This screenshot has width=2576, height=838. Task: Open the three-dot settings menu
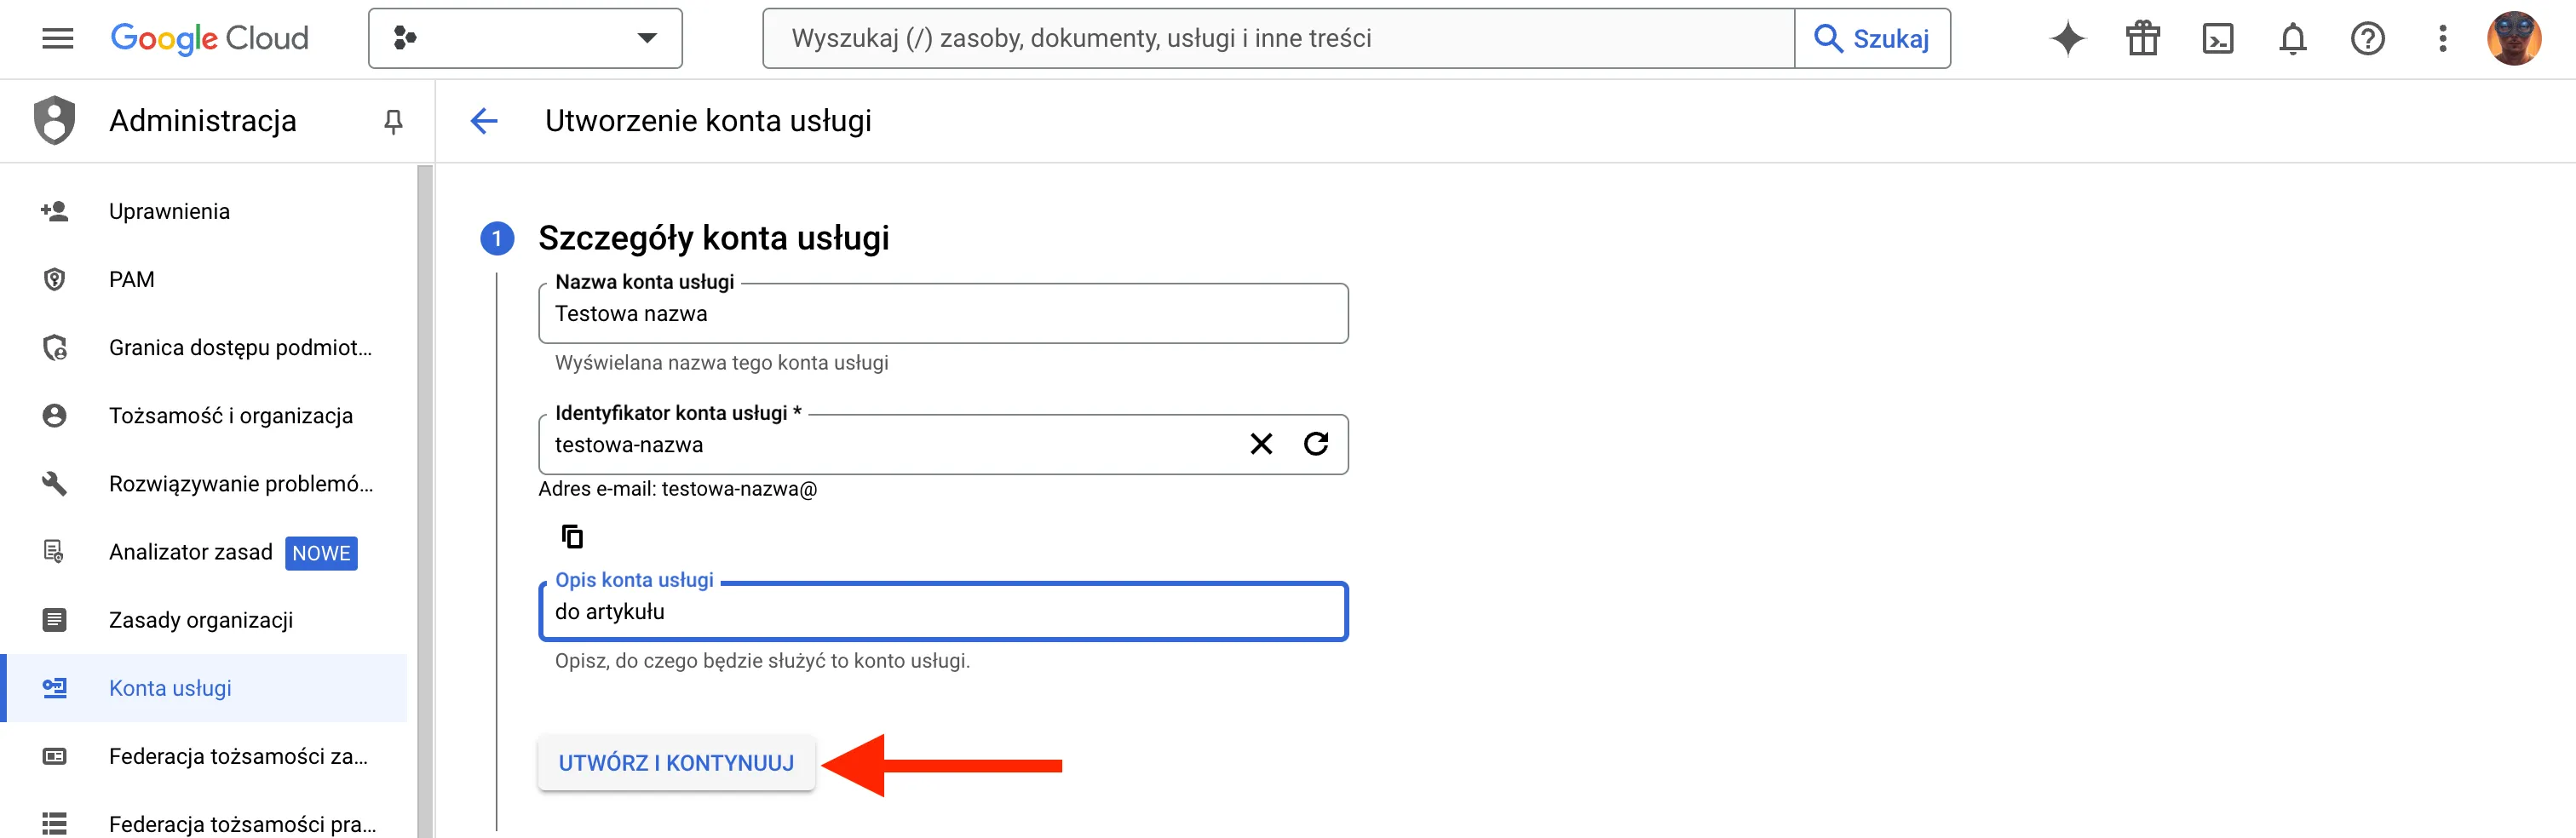tap(2443, 39)
